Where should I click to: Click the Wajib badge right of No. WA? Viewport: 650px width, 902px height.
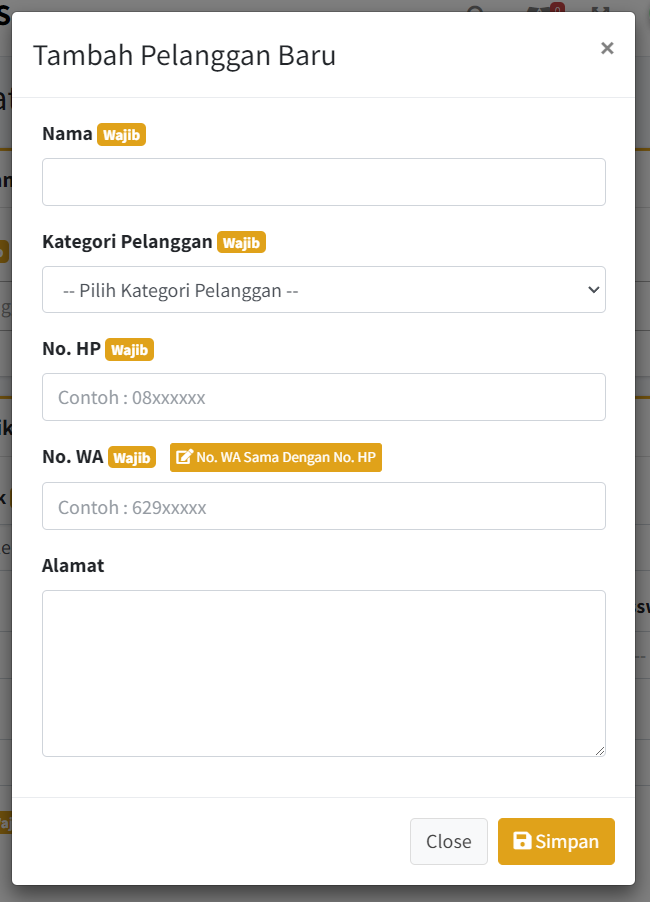click(132, 457)
